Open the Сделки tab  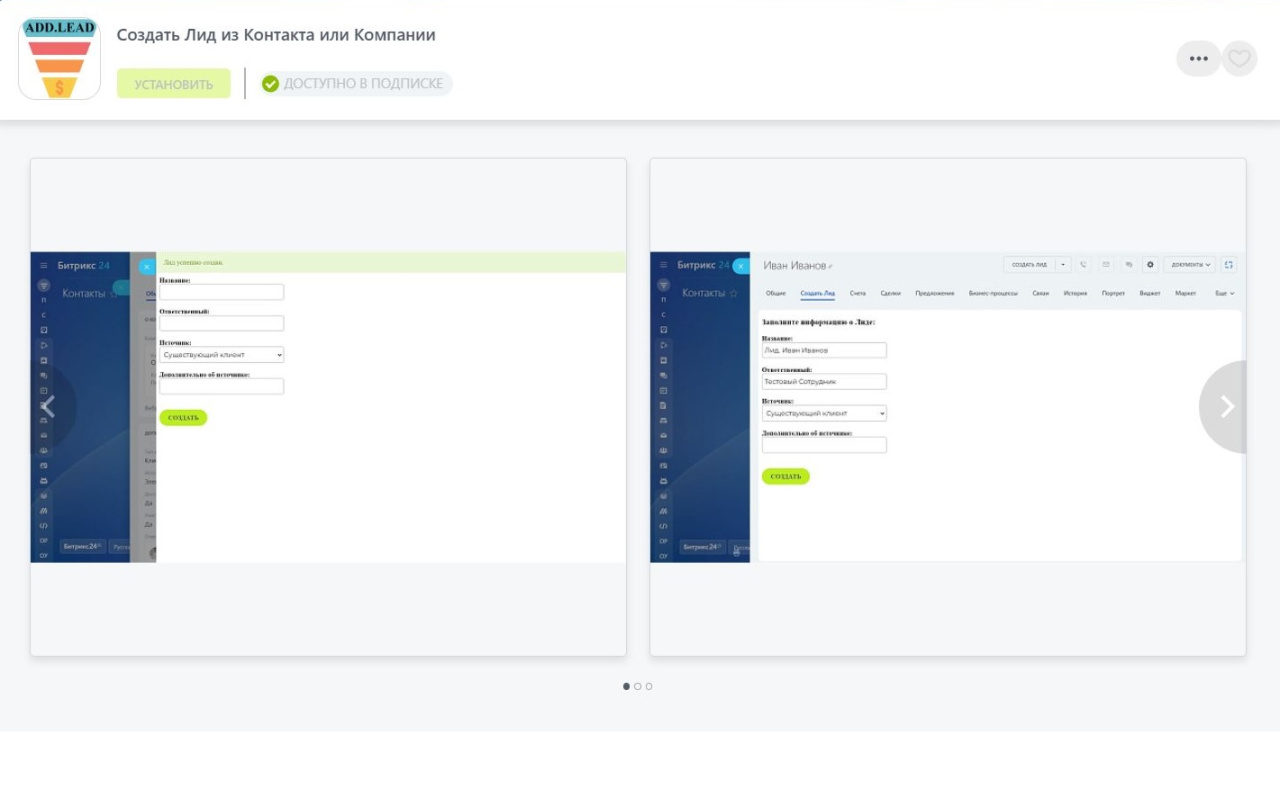(x=890, y=294)
